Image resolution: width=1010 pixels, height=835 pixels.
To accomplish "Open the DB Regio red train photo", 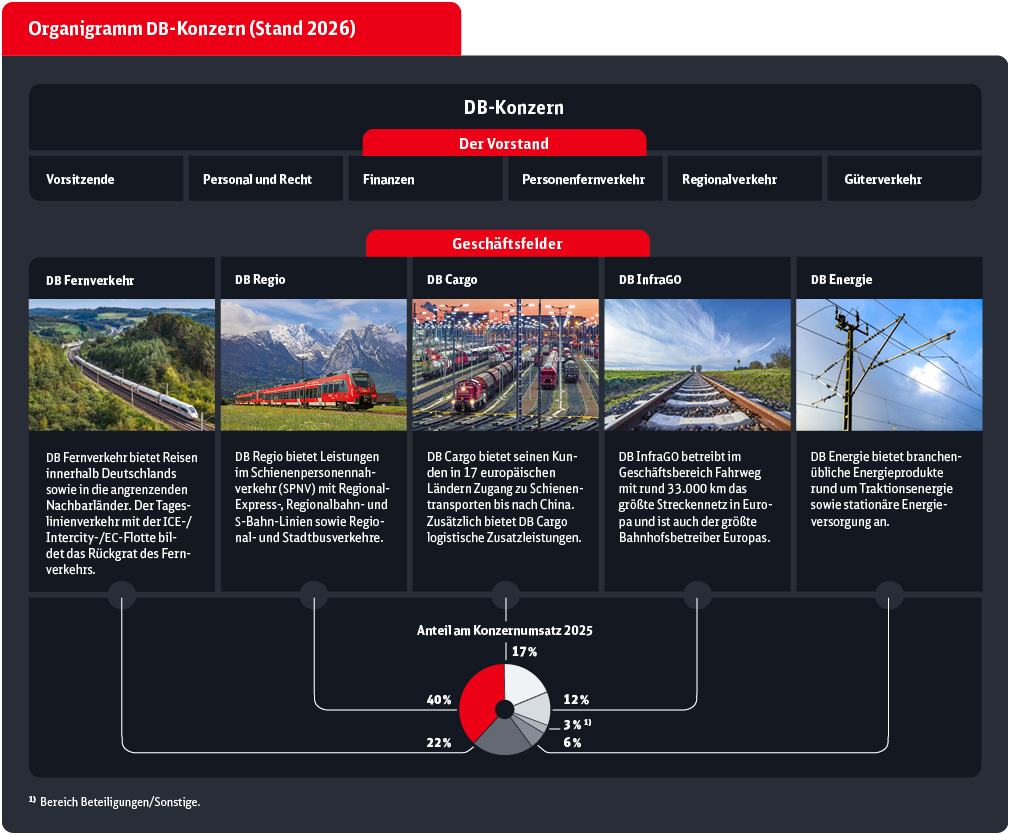I will [x=314, y=365].
